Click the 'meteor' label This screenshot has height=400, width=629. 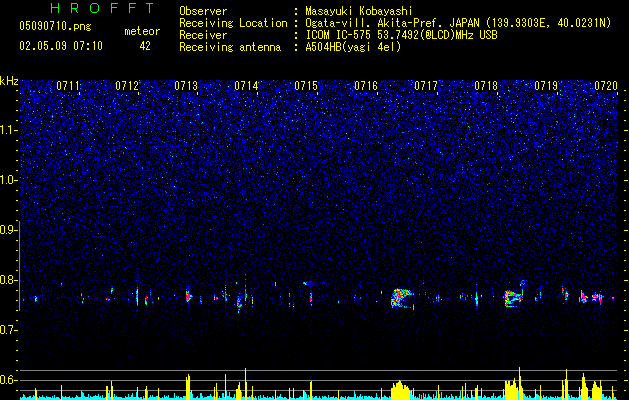pos(142,31)
